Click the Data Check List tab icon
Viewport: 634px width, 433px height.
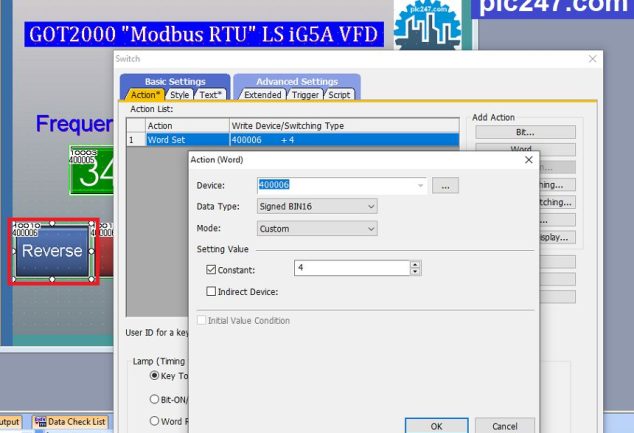(40, 422)
